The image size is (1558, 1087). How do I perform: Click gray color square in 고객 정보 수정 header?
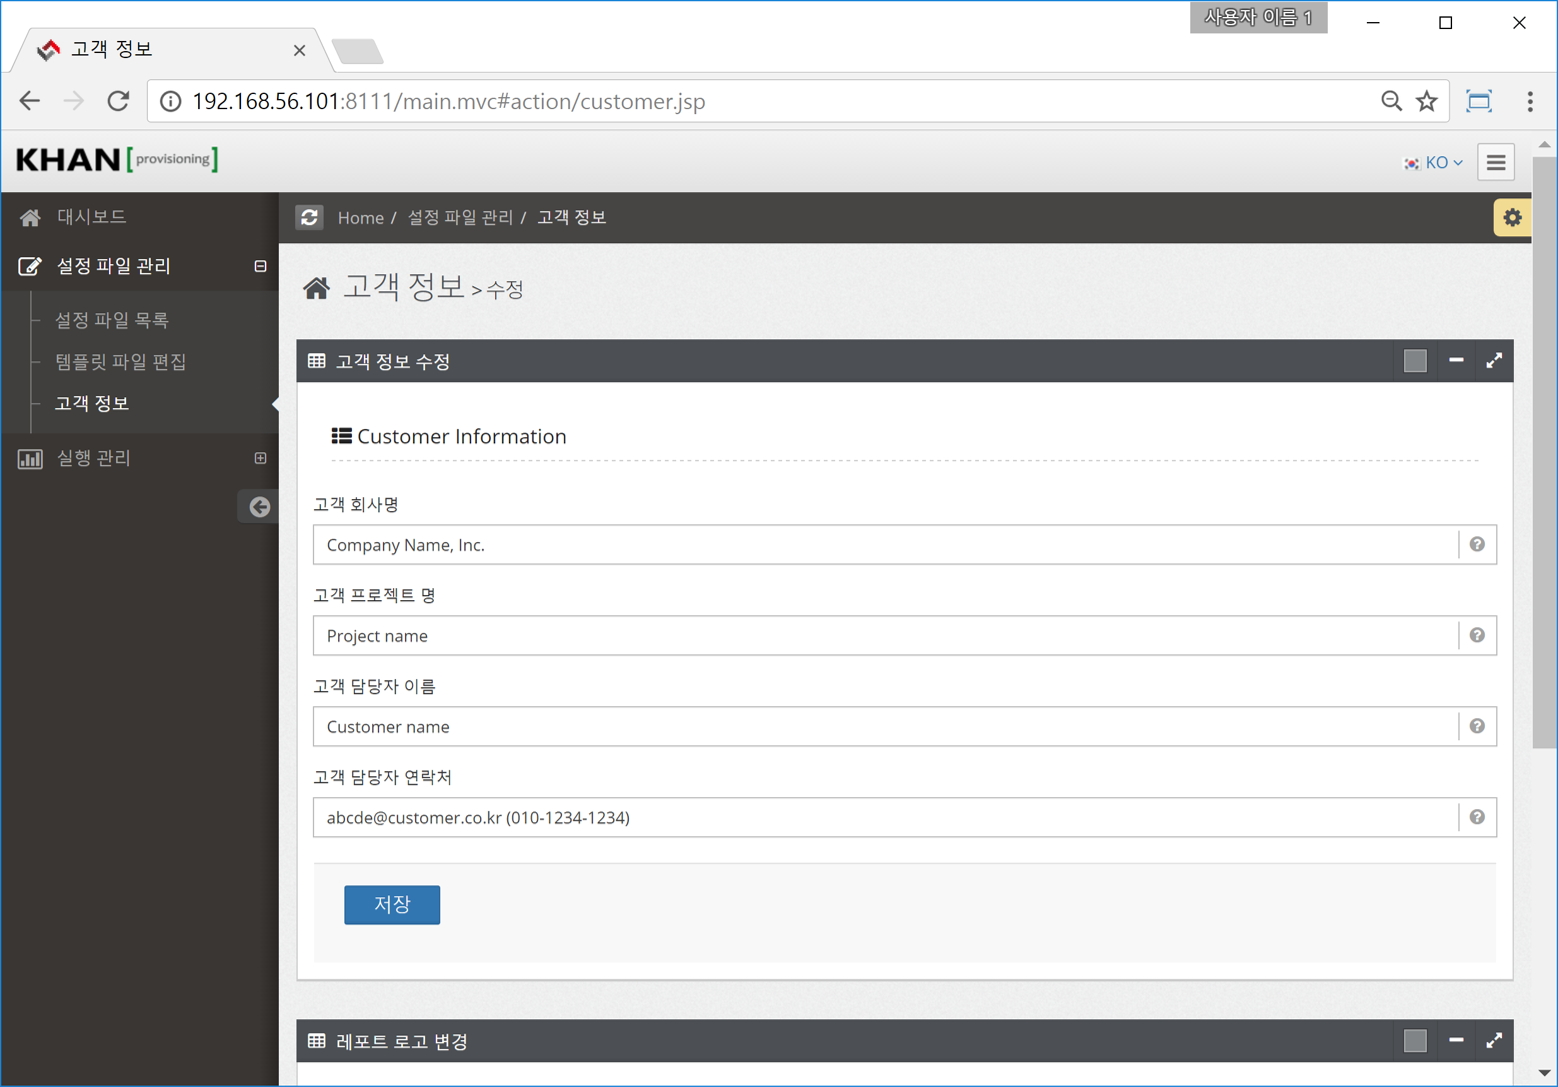click(1414, 361)
